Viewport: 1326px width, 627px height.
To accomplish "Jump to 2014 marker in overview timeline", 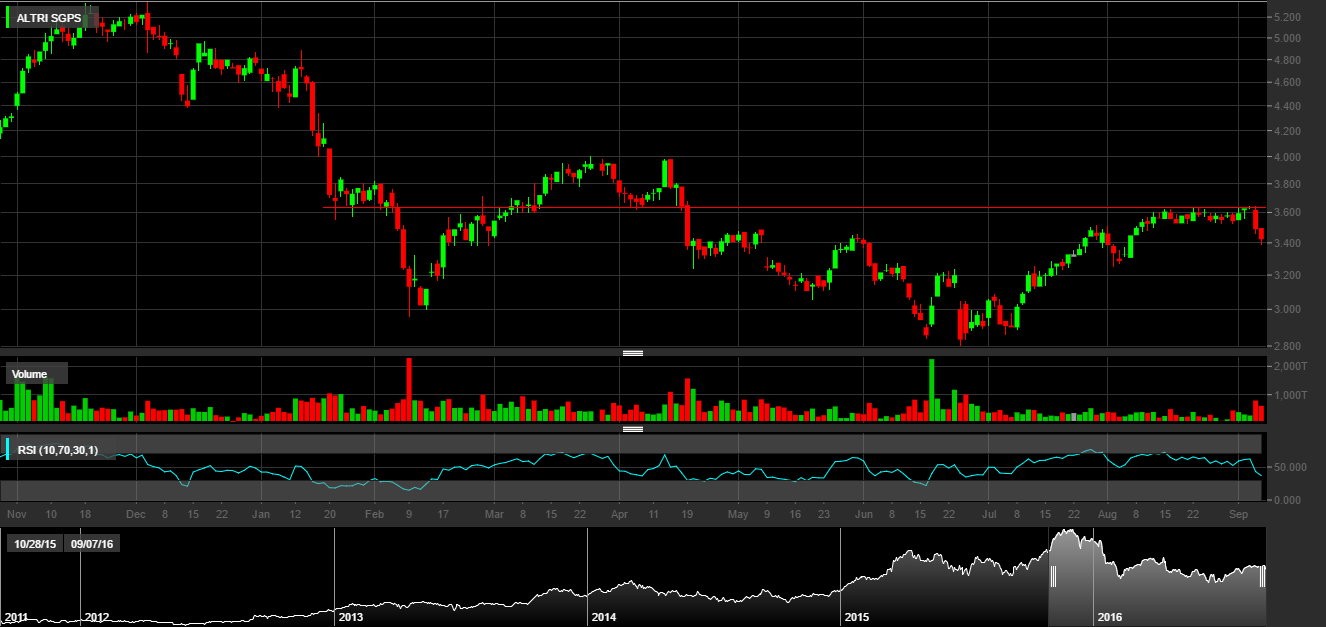I will (x=603, y=617).
